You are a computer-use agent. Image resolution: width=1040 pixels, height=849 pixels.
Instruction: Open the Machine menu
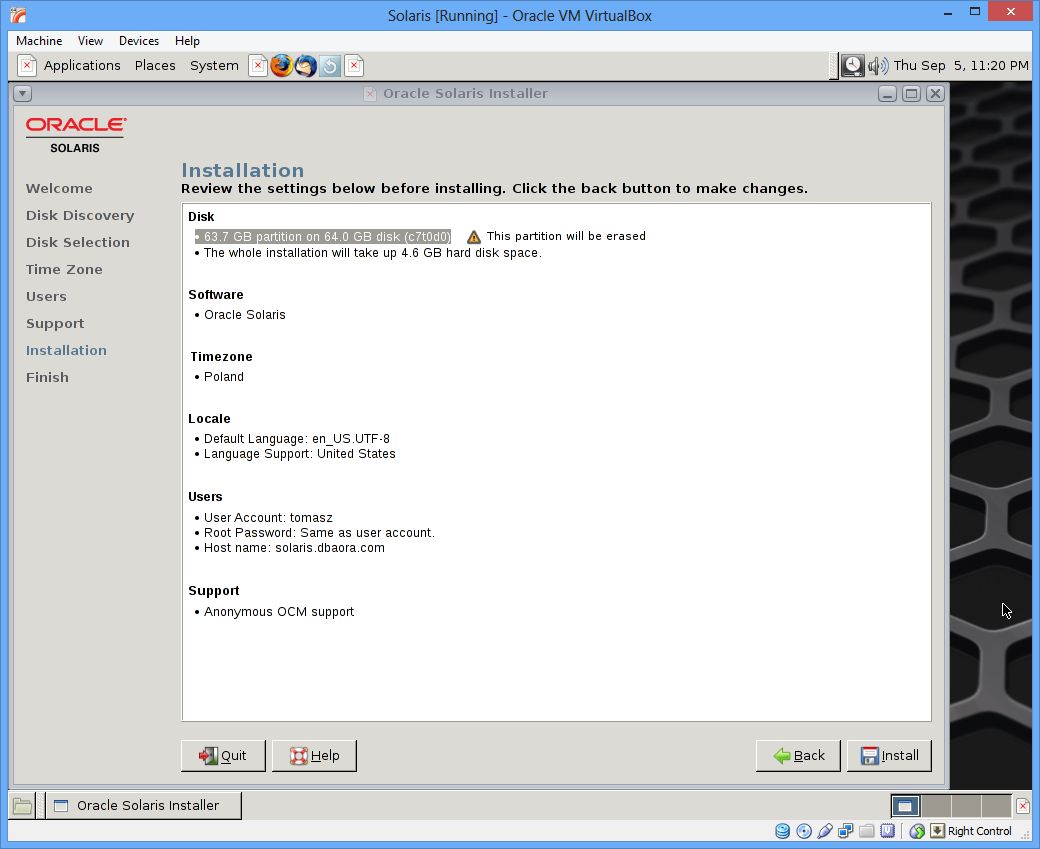pos(39,41)
